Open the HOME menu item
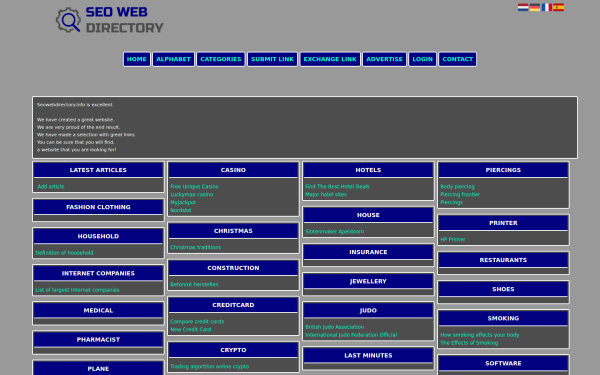 pos(137,59)
